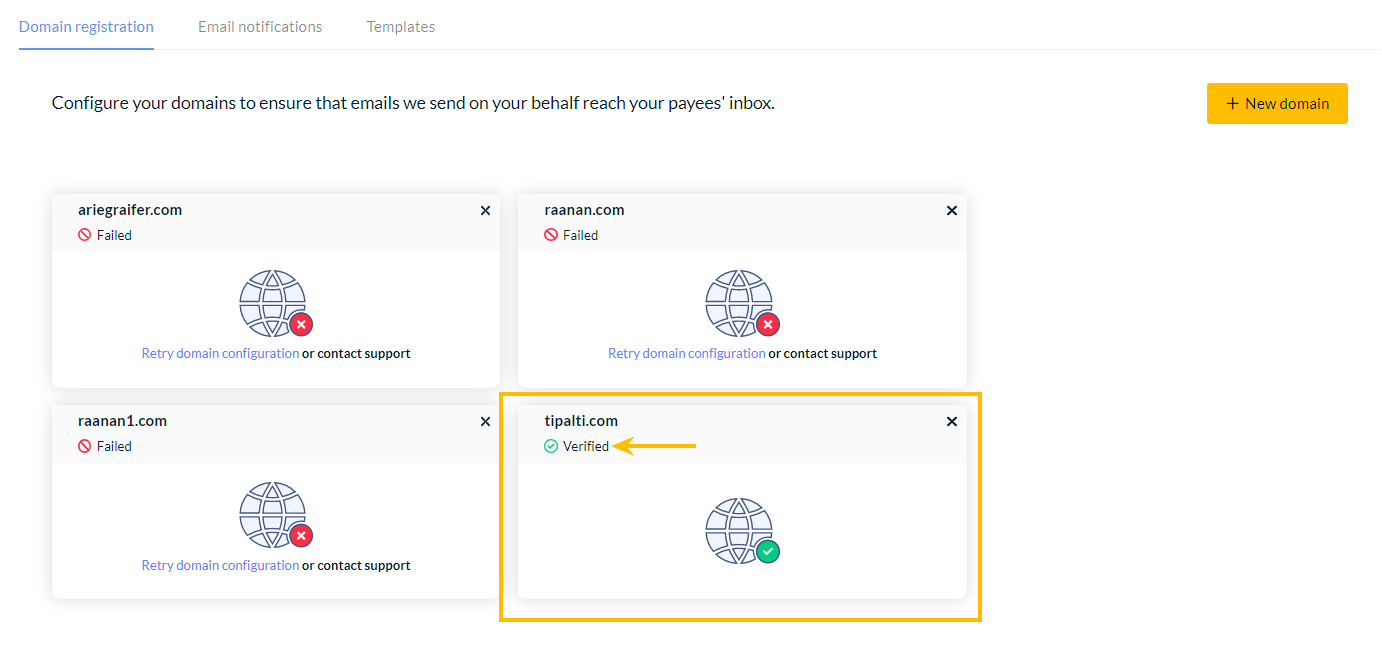This screenshot has width=1382, height=665.
Task: Select the raanan1.com domain name
Action: pos(122,421)
